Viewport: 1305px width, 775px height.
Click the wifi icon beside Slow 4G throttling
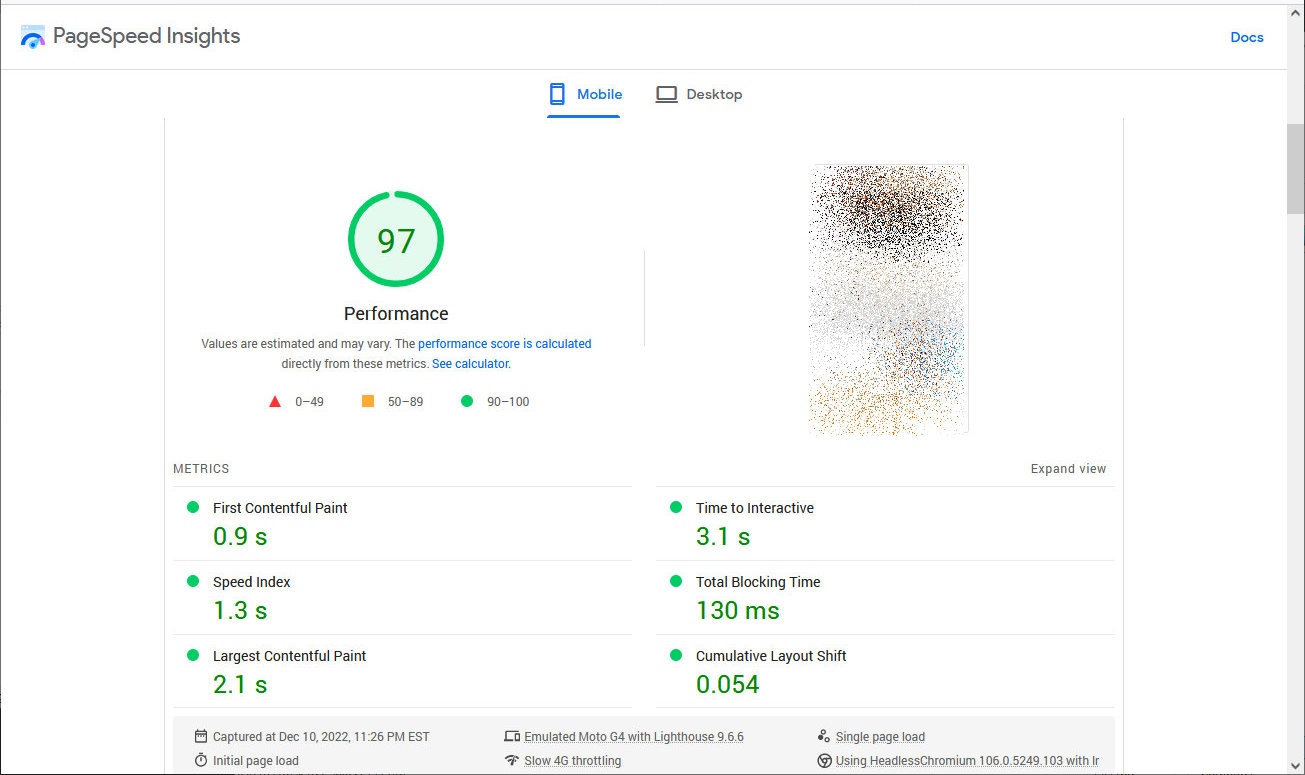coord(513,760)
